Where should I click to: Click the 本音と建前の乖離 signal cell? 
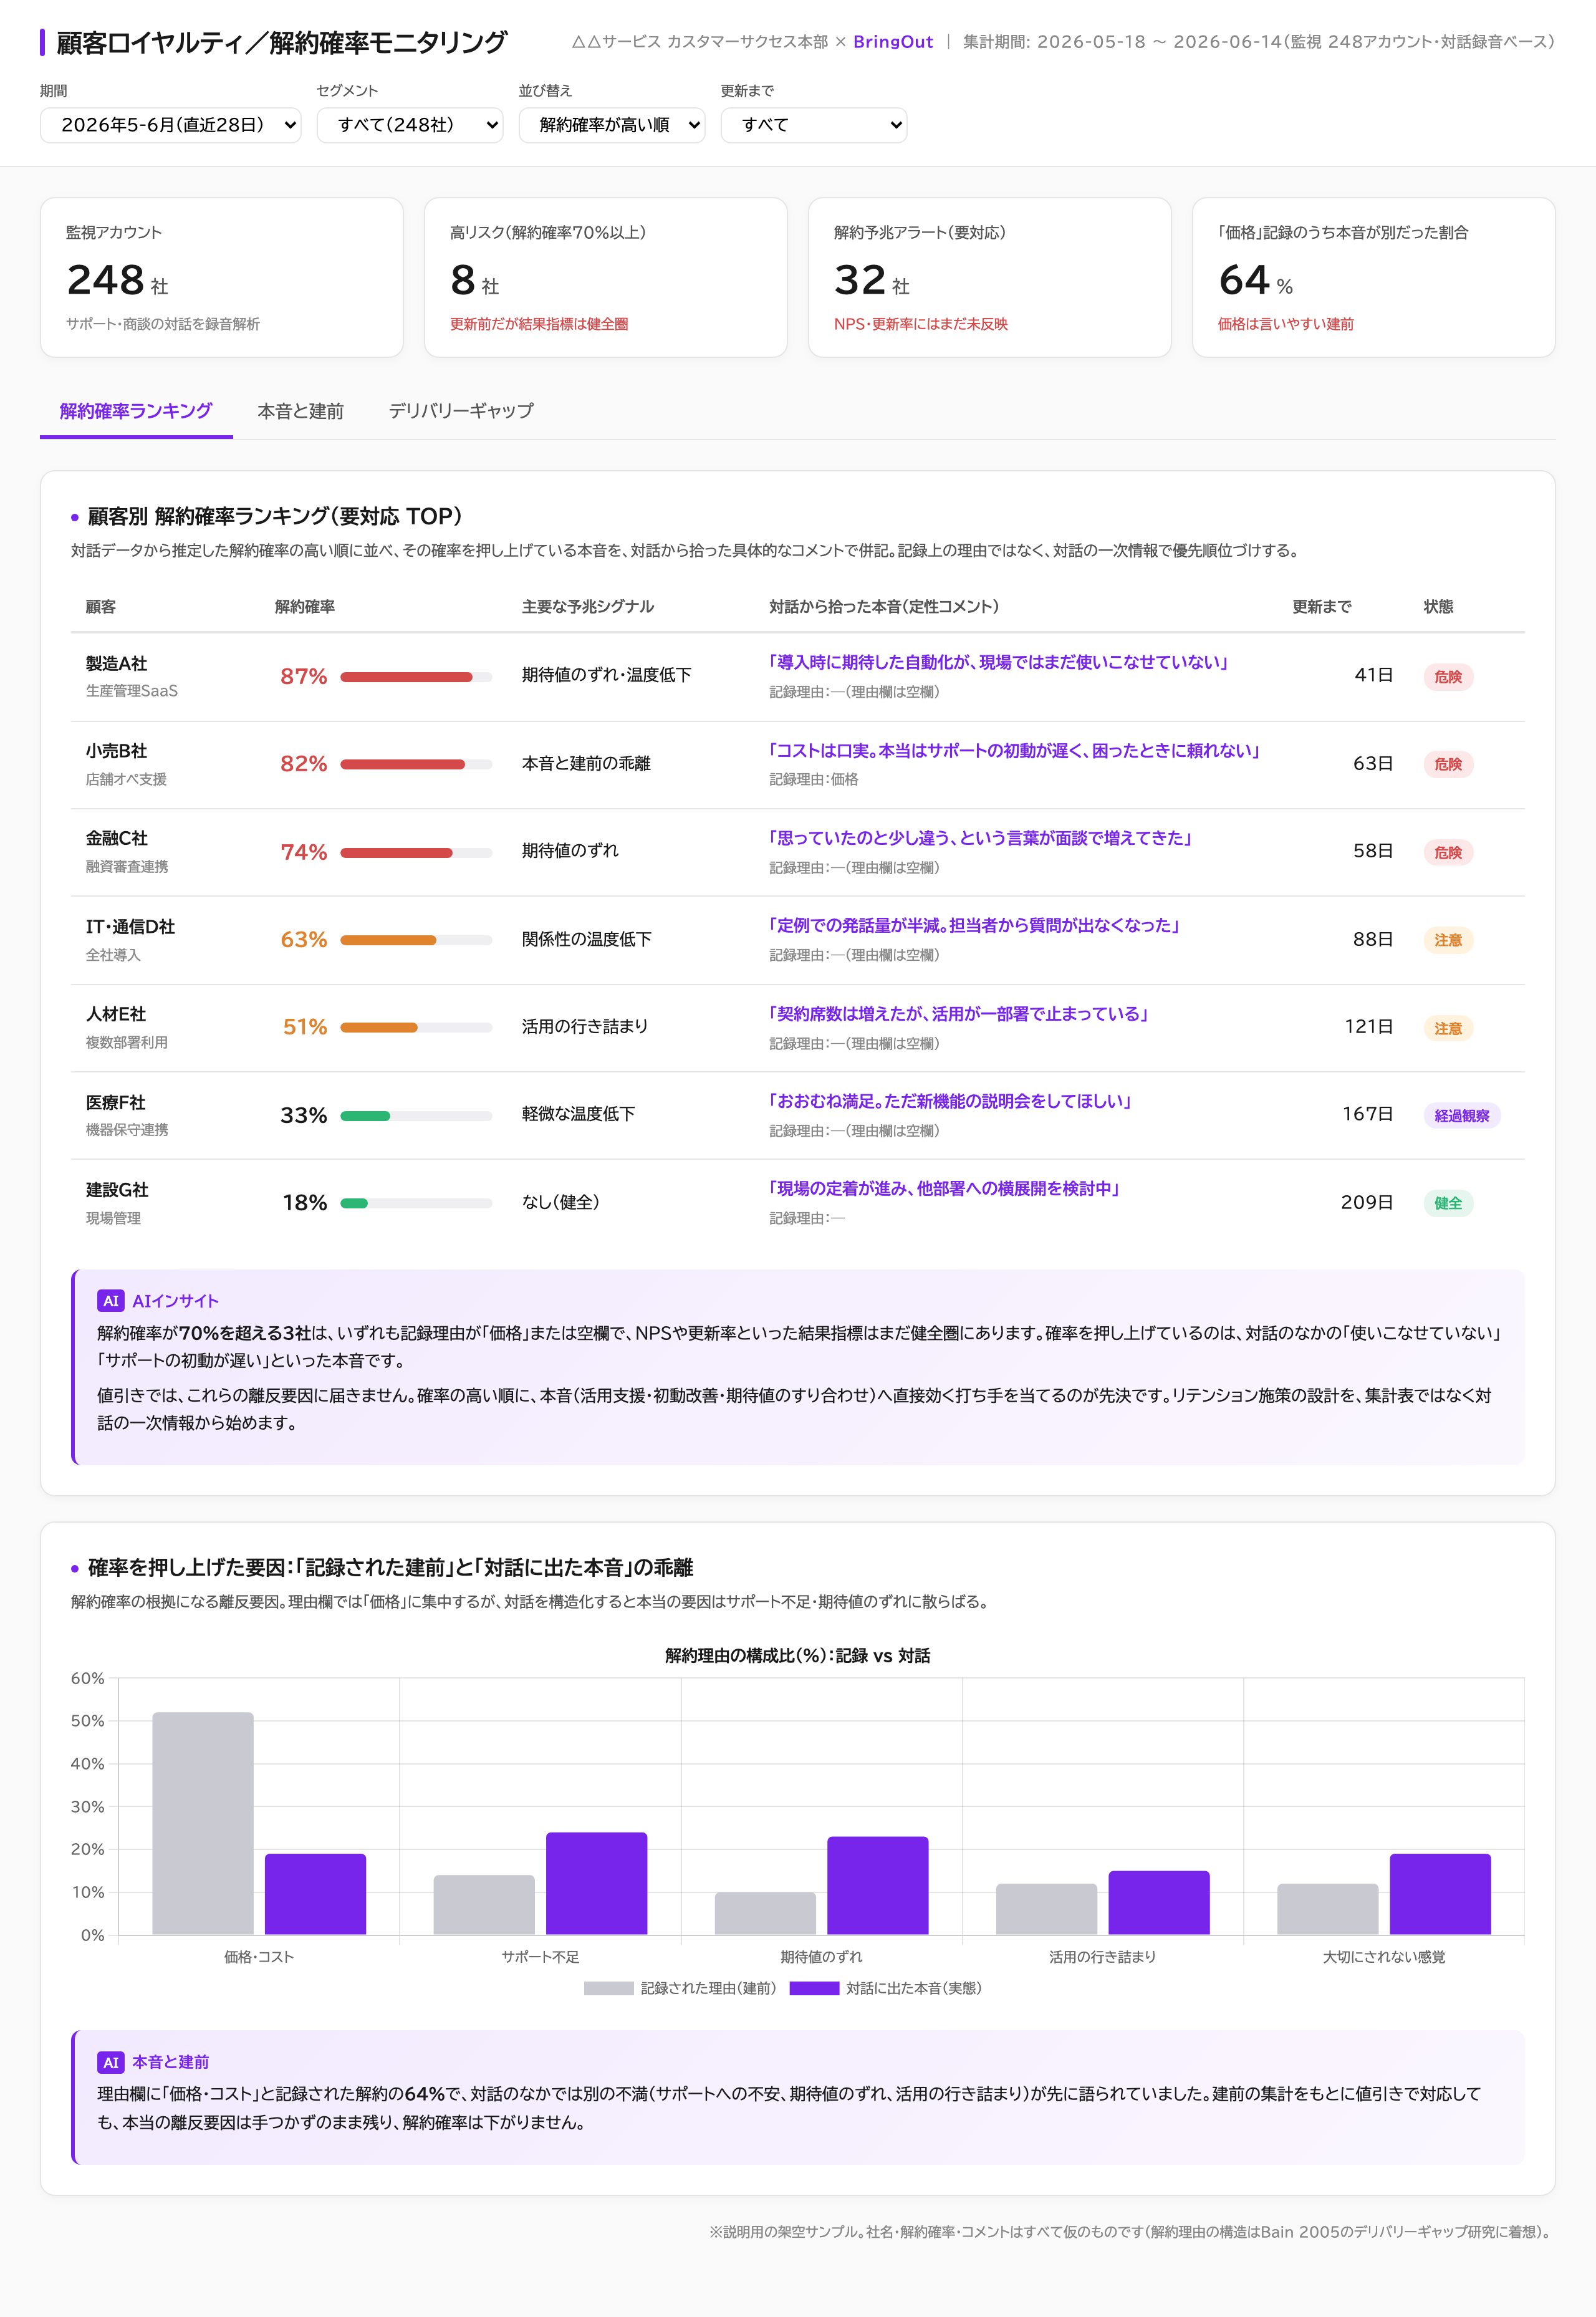coord(586,764)
